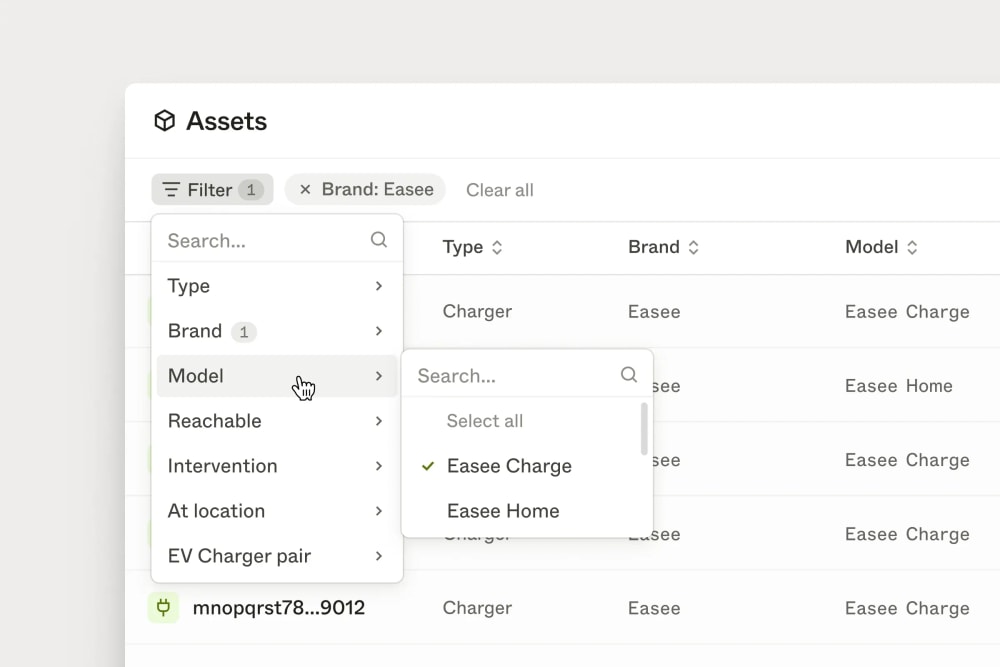Click the Model submenu scrollbar

pyautogui.click(x=644, y=429)
